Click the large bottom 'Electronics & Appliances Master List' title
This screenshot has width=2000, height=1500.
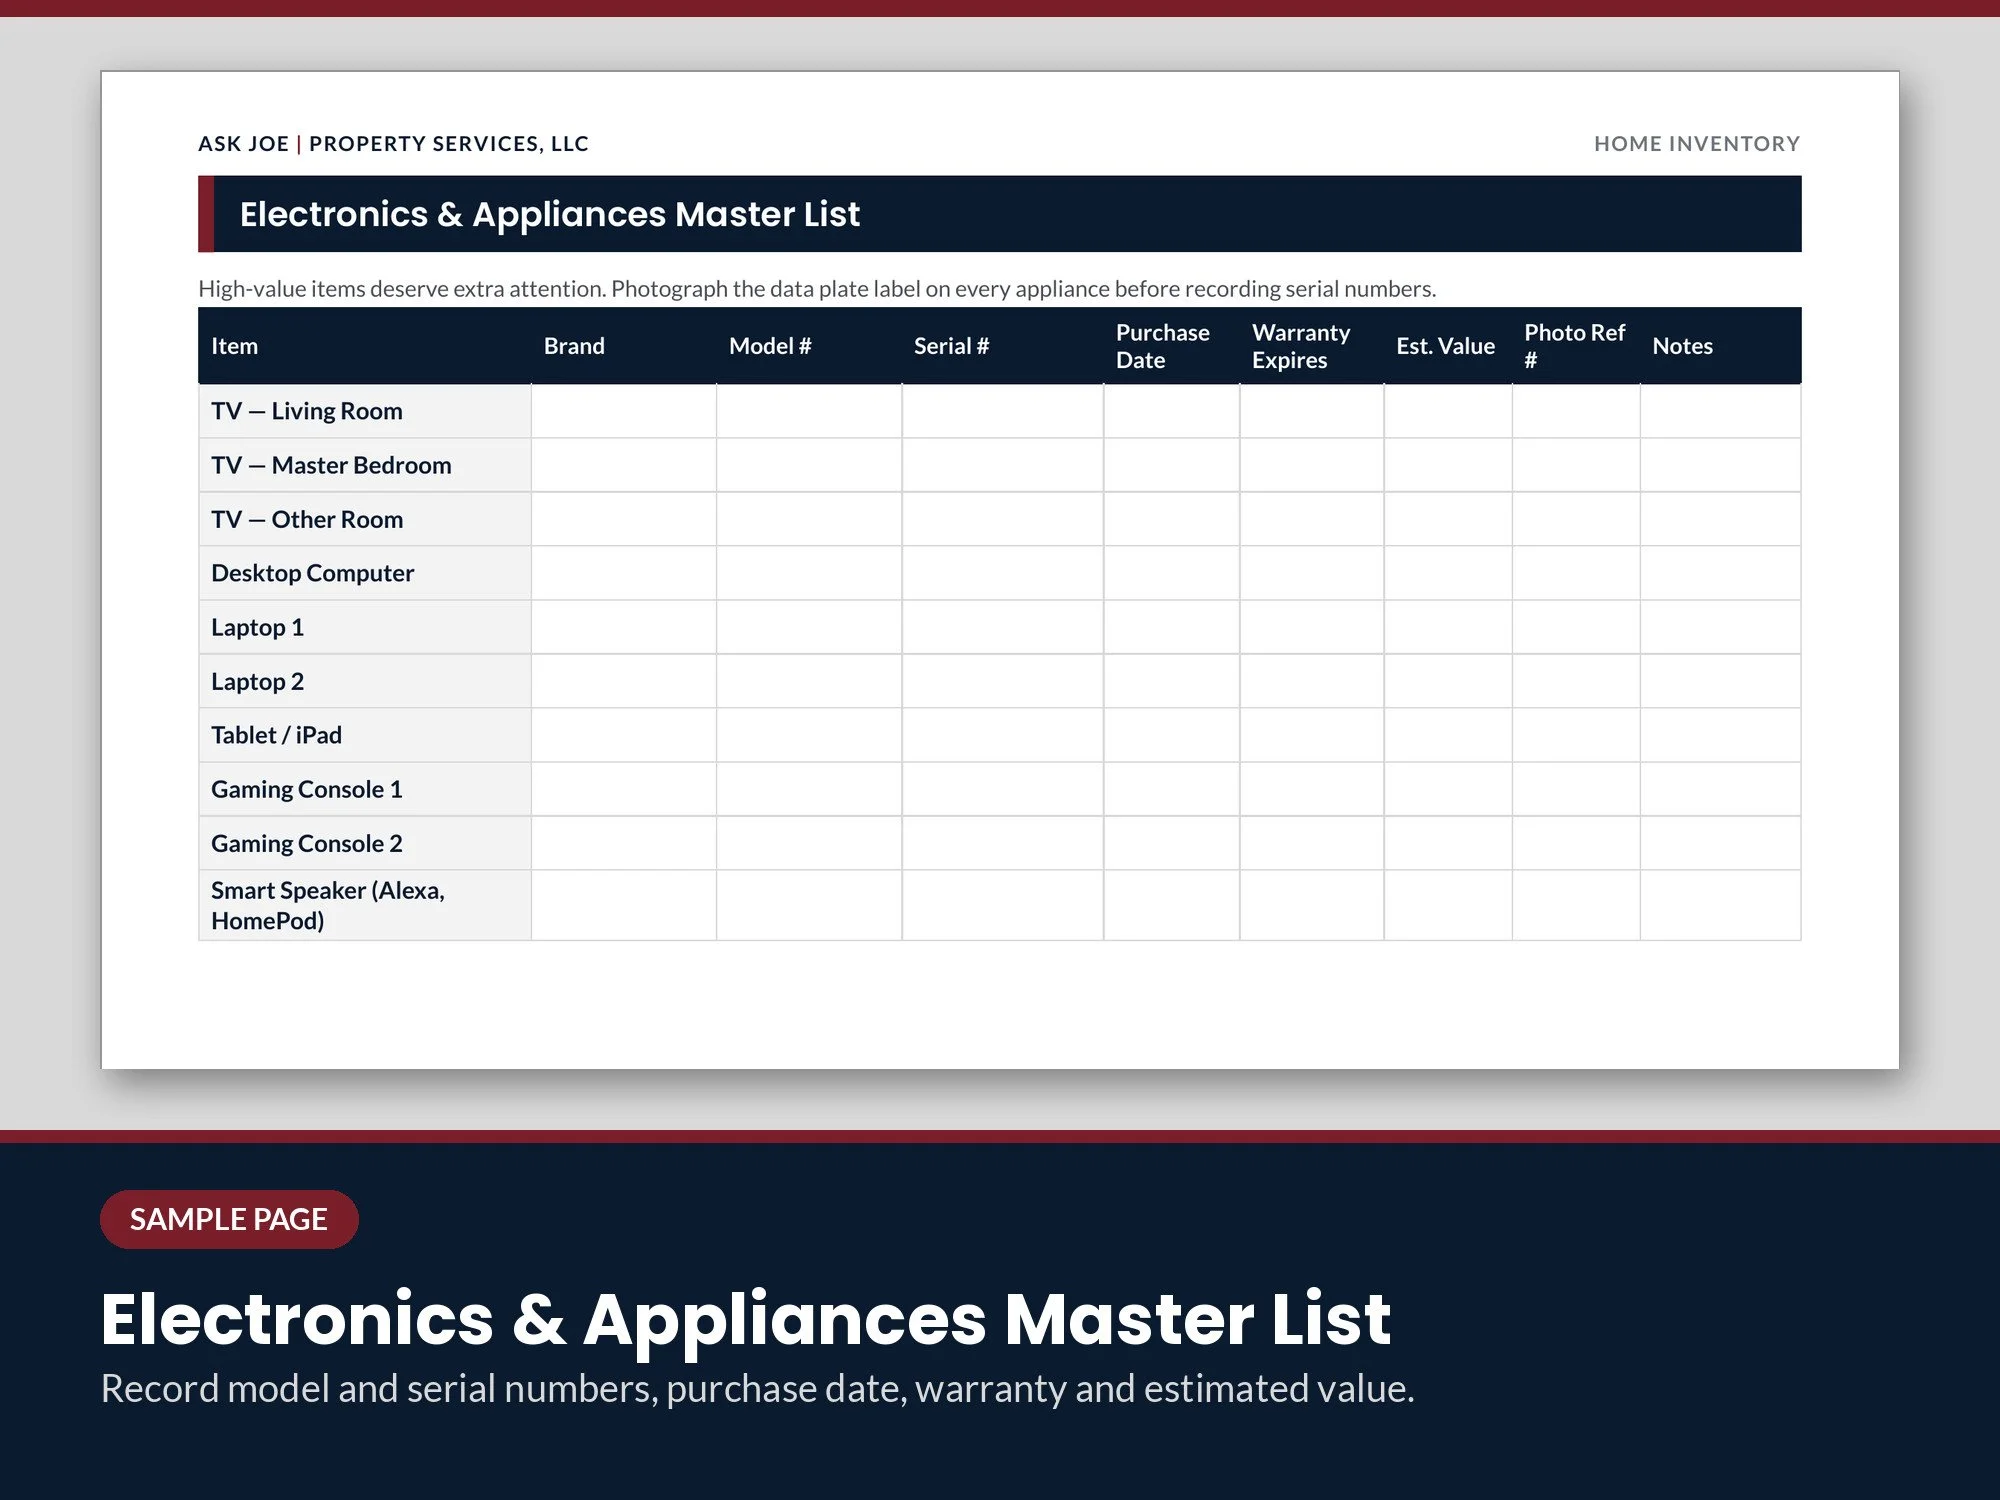coord(746,1320)
